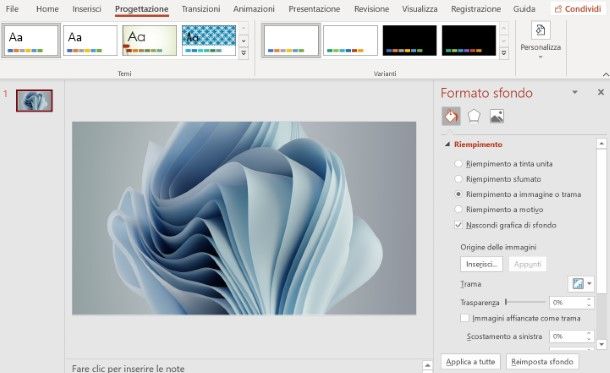Select the second theme thumbnail

(x=90, y=40)
